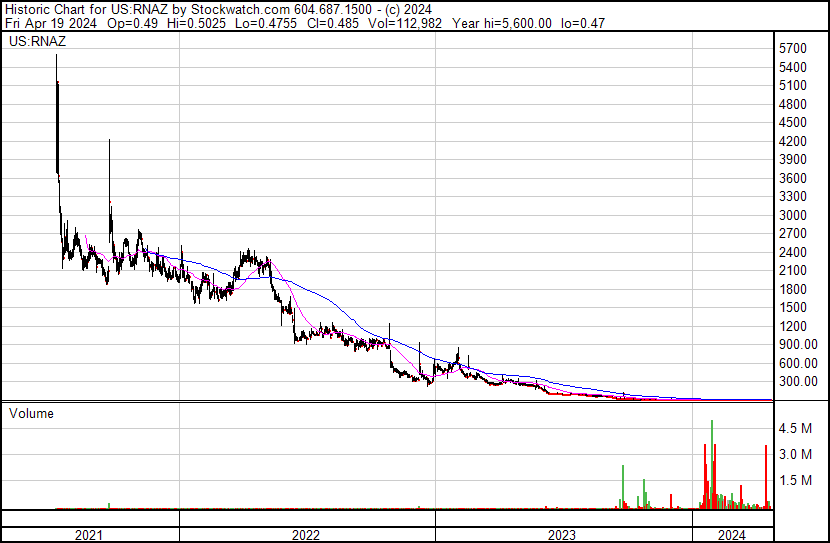
Task: Select the 2400 price axis label
Action: click(792, 252)
